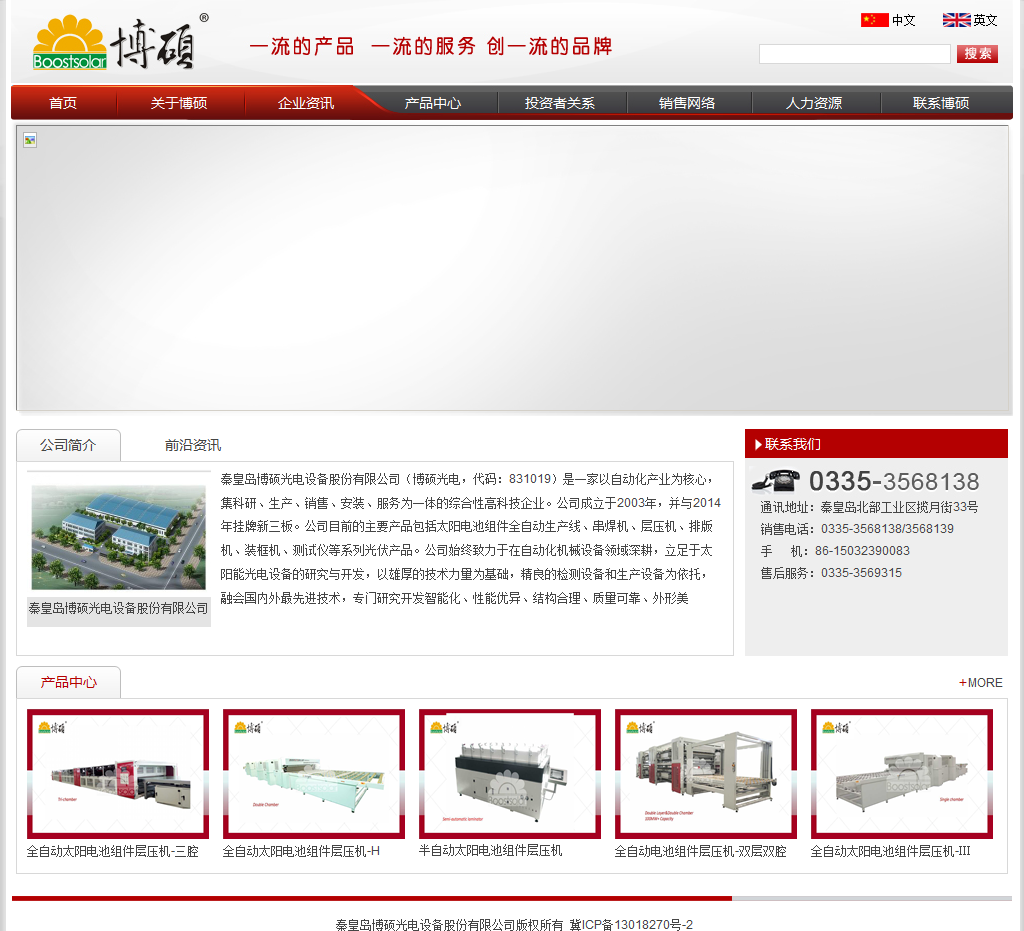Select the red 产品中心 section tab
Image resolution: width=1024 pixels, height=931 pixels.
pyautogui.click(x=68, y=682)
